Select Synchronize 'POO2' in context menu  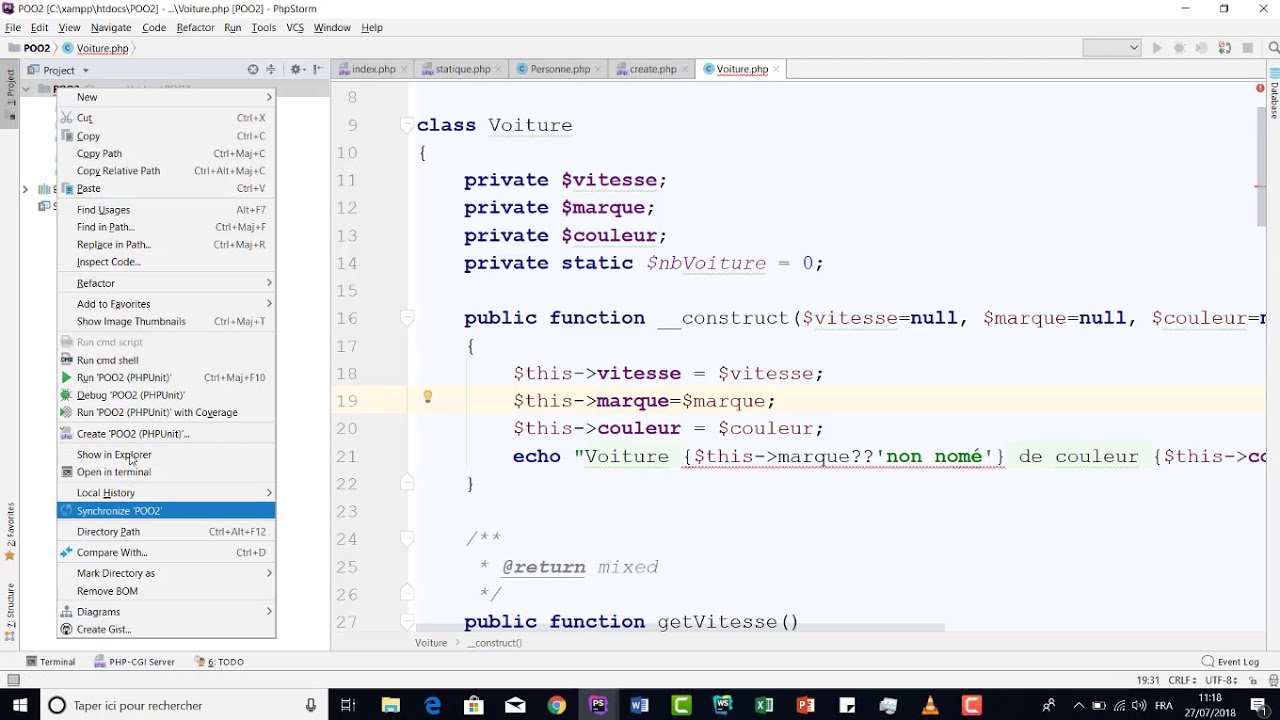pos(166,510)
